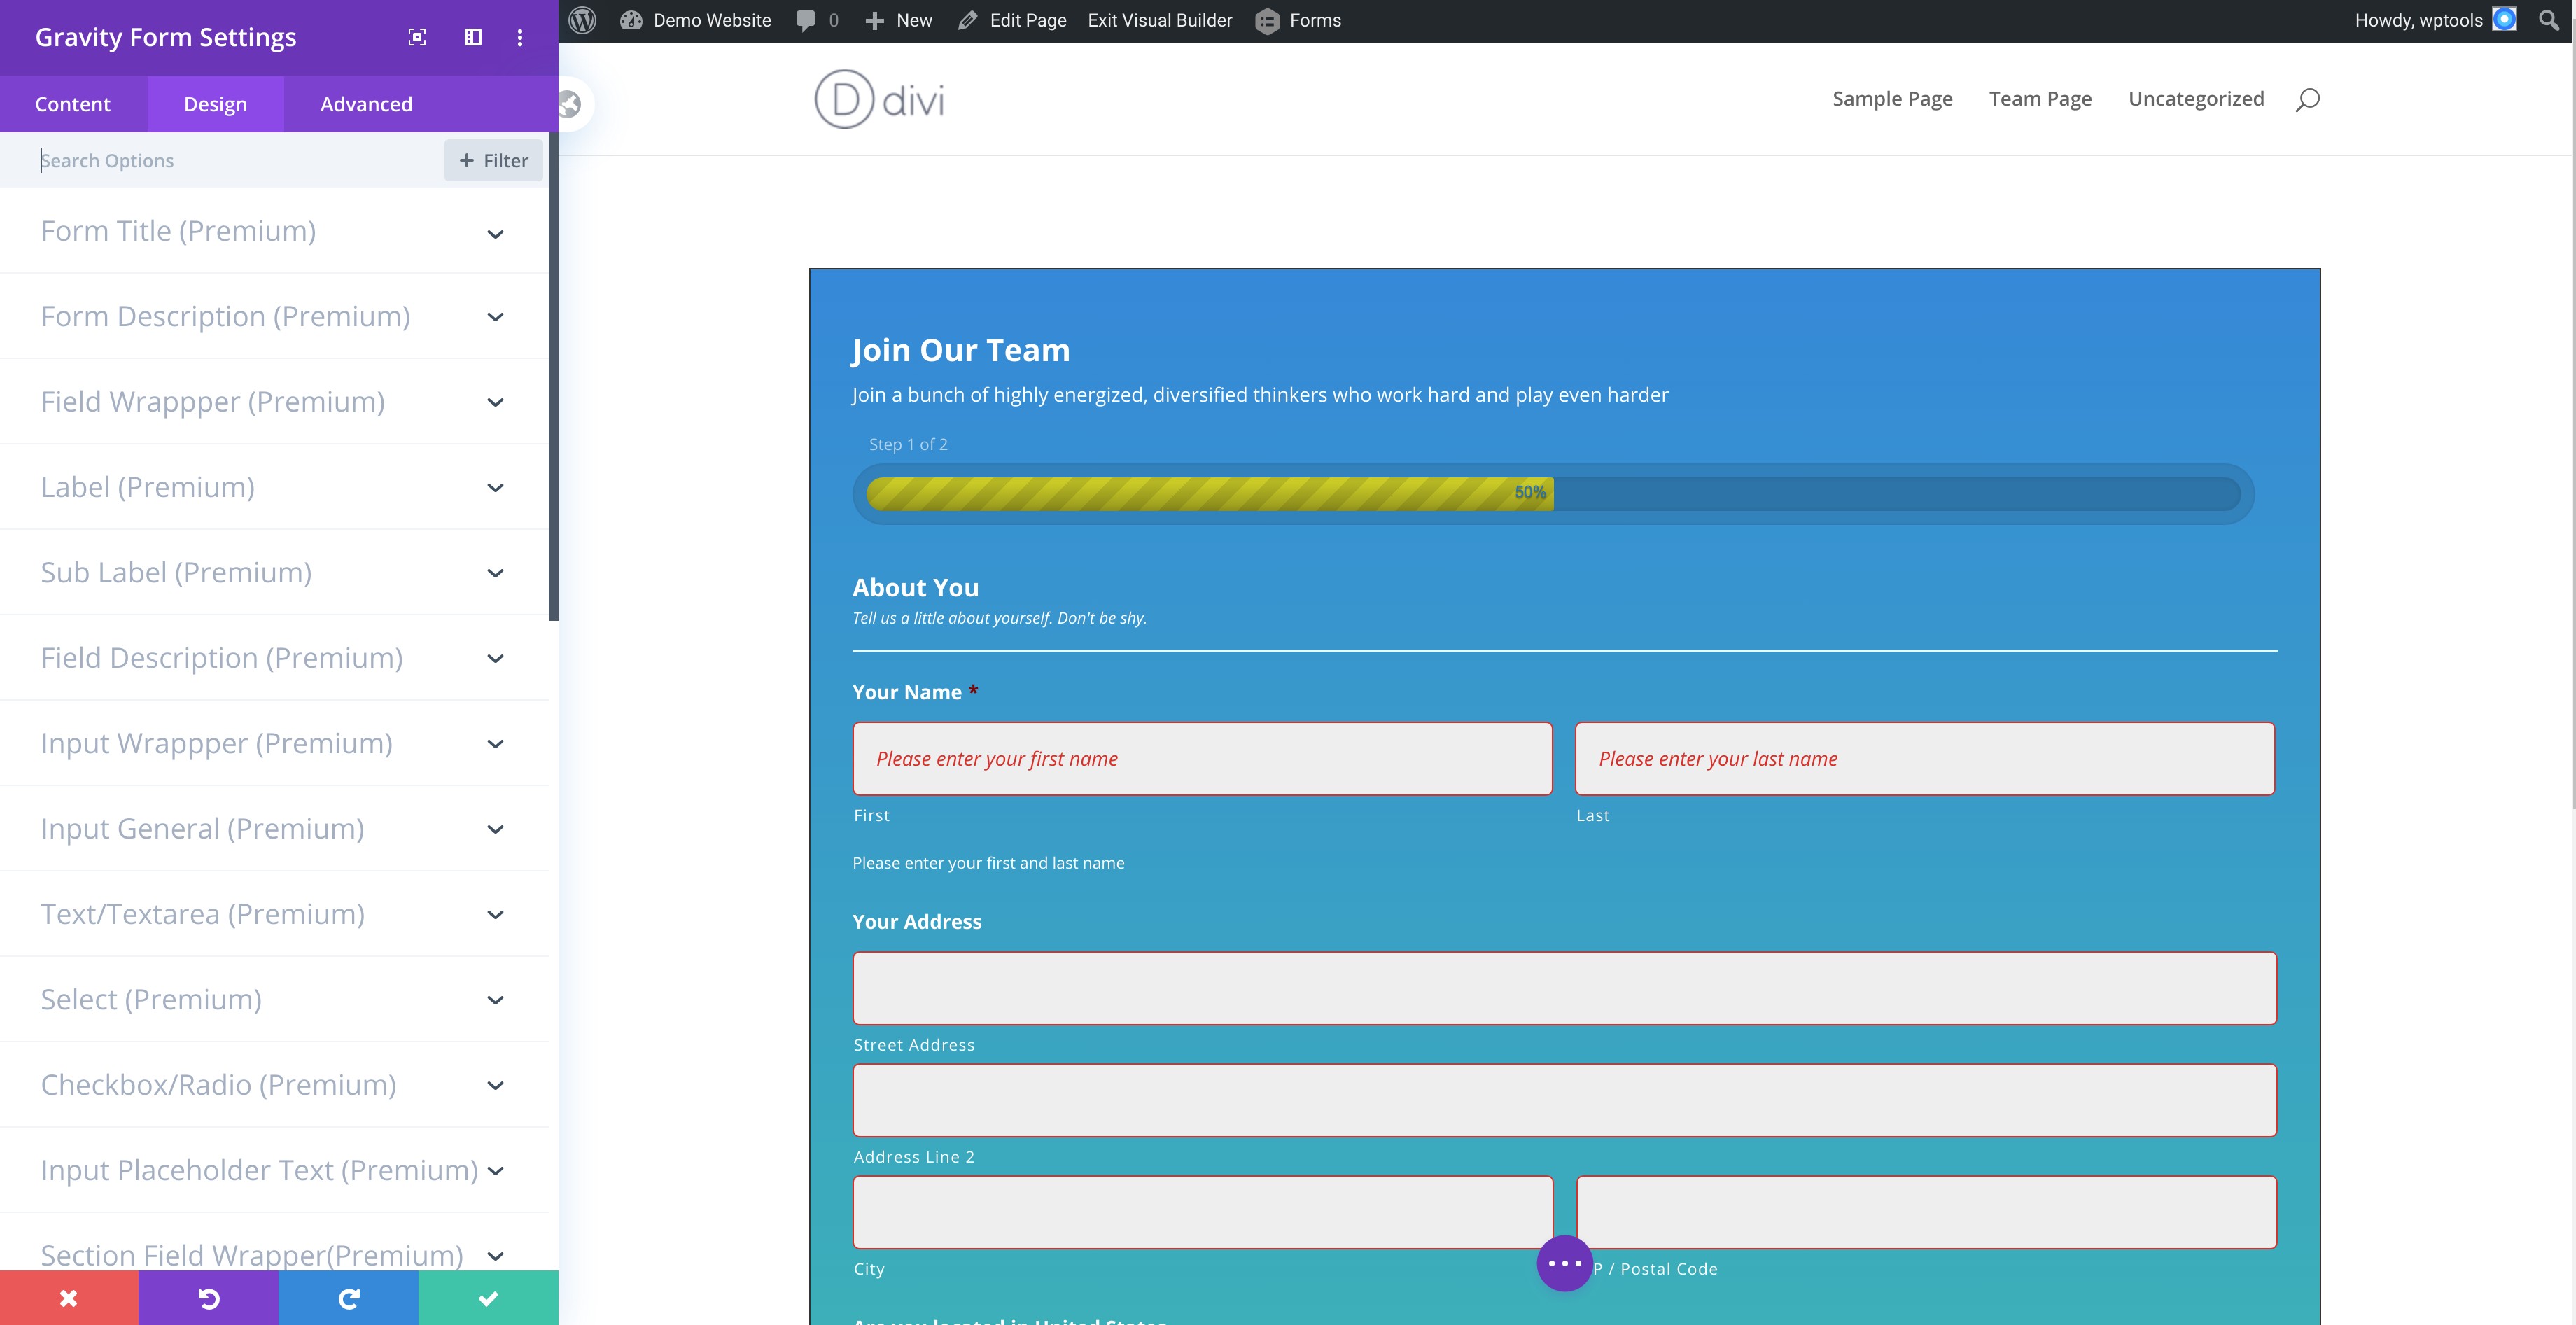Click the site header search icon
This screenshot has width=2576, height=1325.
tap(2308, 99)
